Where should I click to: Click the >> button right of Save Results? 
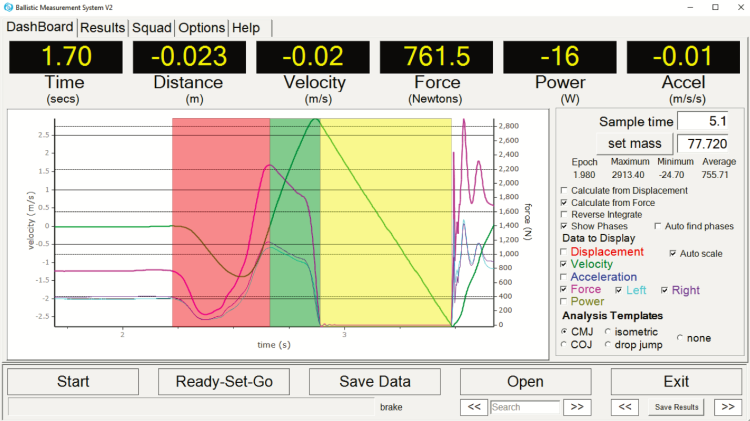pos(726,407)
